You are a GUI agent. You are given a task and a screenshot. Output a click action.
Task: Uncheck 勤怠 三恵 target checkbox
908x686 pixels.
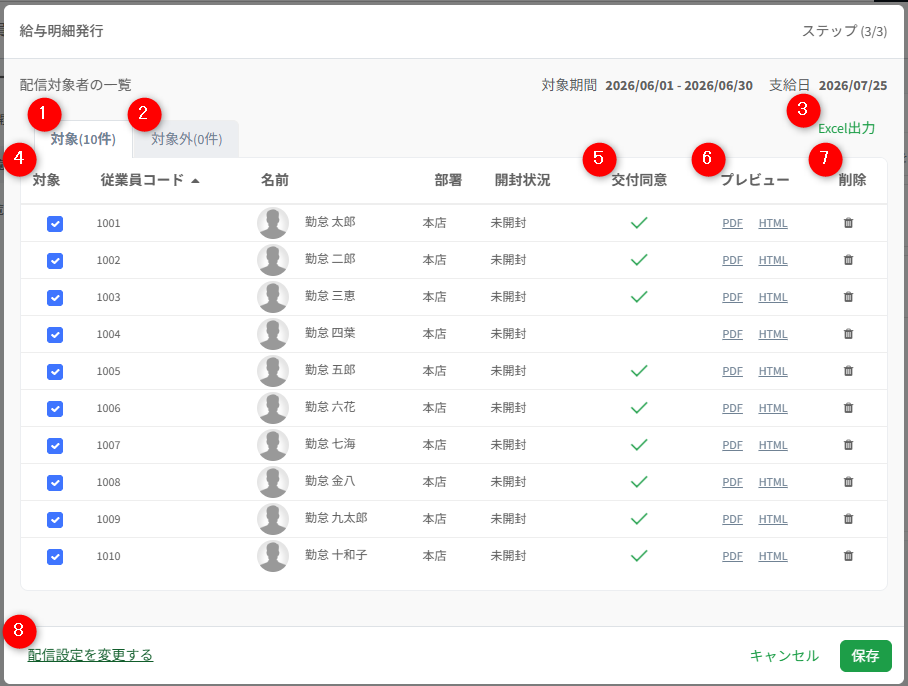(55, 298)
